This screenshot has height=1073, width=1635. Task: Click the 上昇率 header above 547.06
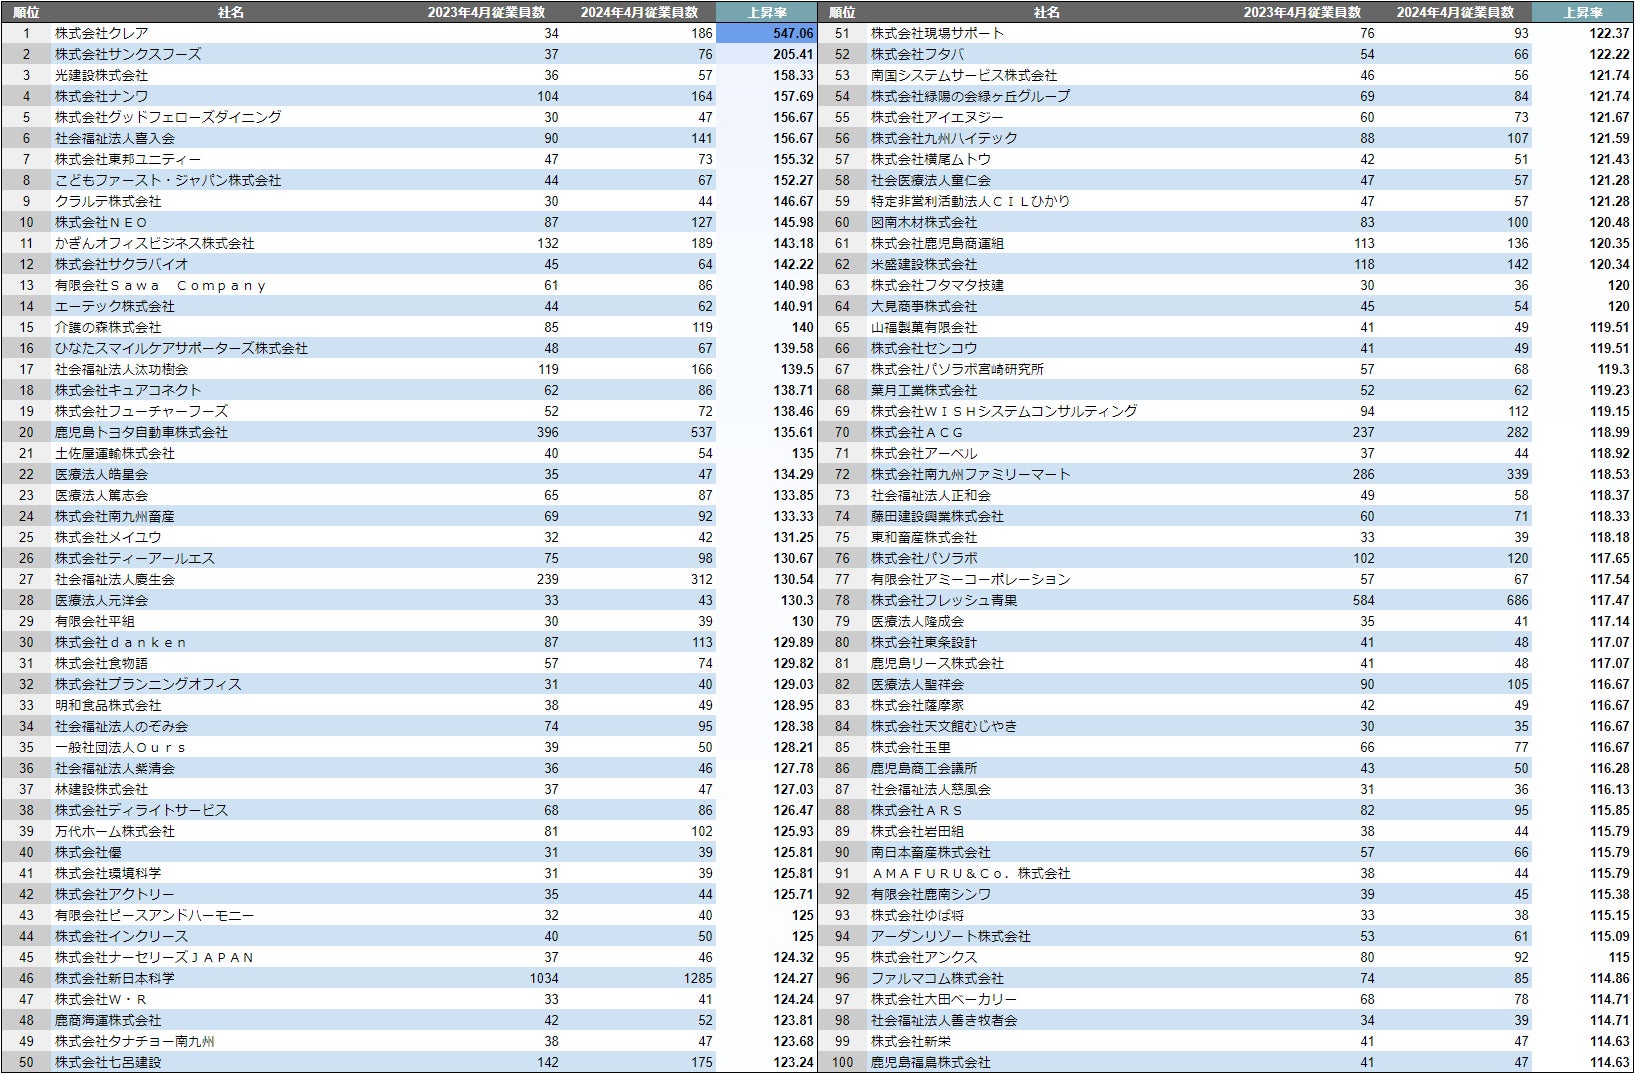(767, 12)
